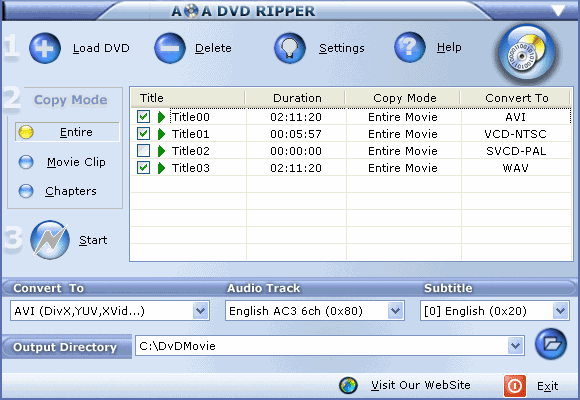580x400 pixels.
Task: Open the title bar triangle menu
Action: click(558, 10)
